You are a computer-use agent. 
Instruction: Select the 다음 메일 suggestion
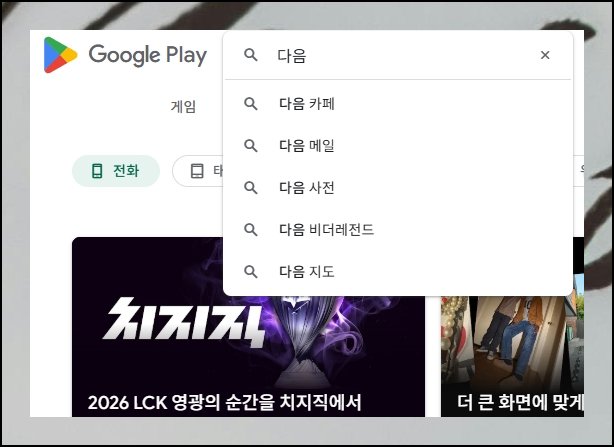pos(398,146)
